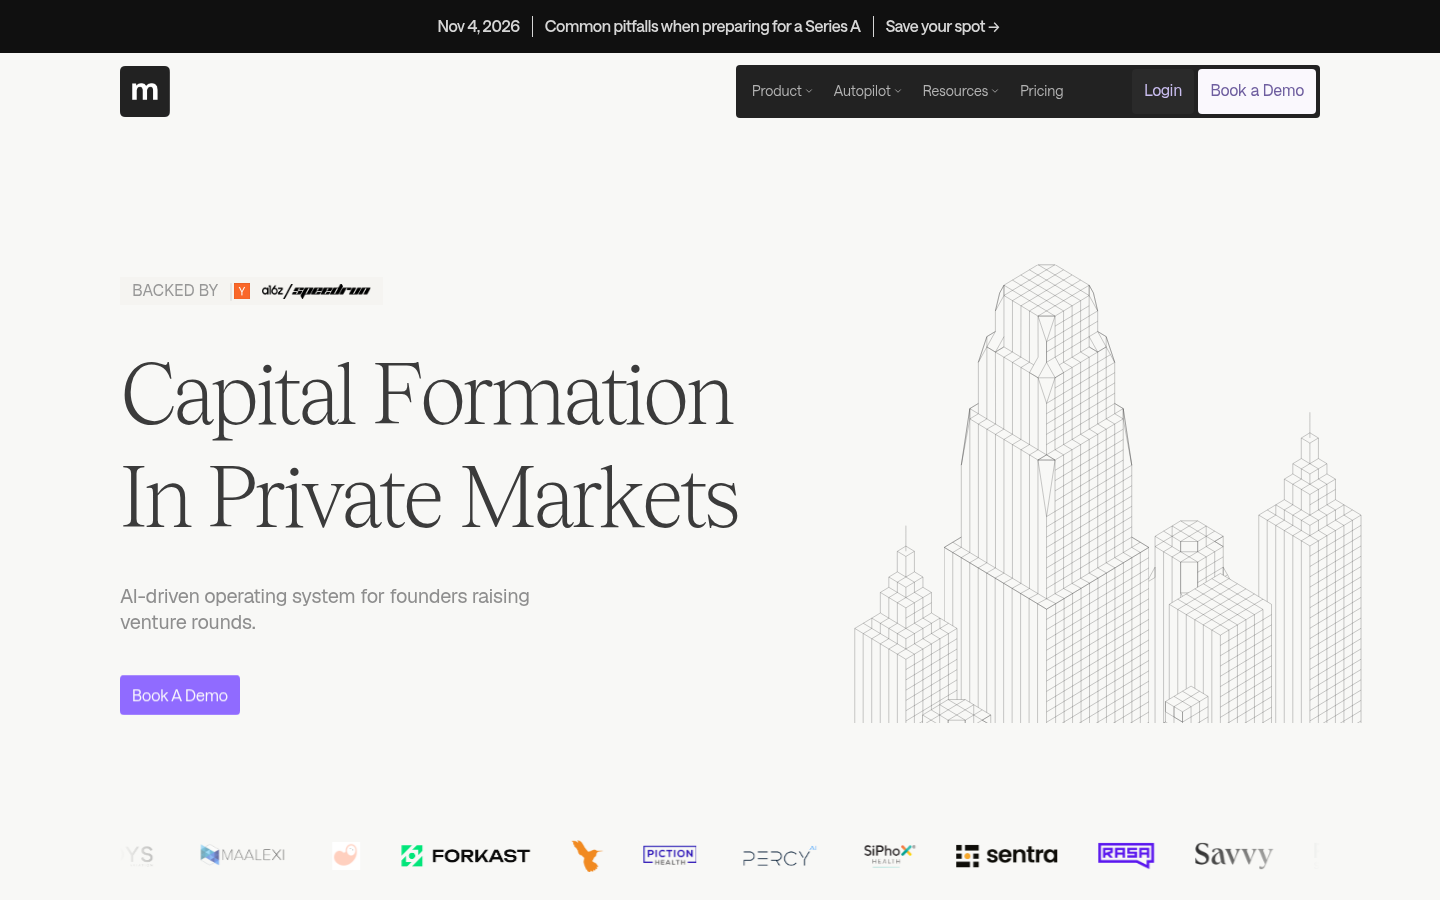This screenshot has width=1440, height=900.
Task: Open the Resources dropdown menu
Action: pos(961,91)
